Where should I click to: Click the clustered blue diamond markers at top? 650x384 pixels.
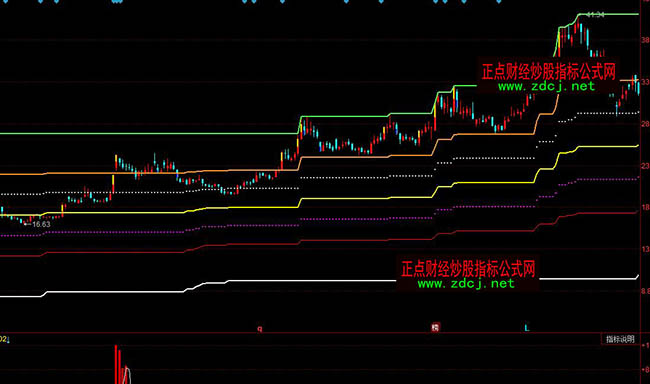[117, 1]
